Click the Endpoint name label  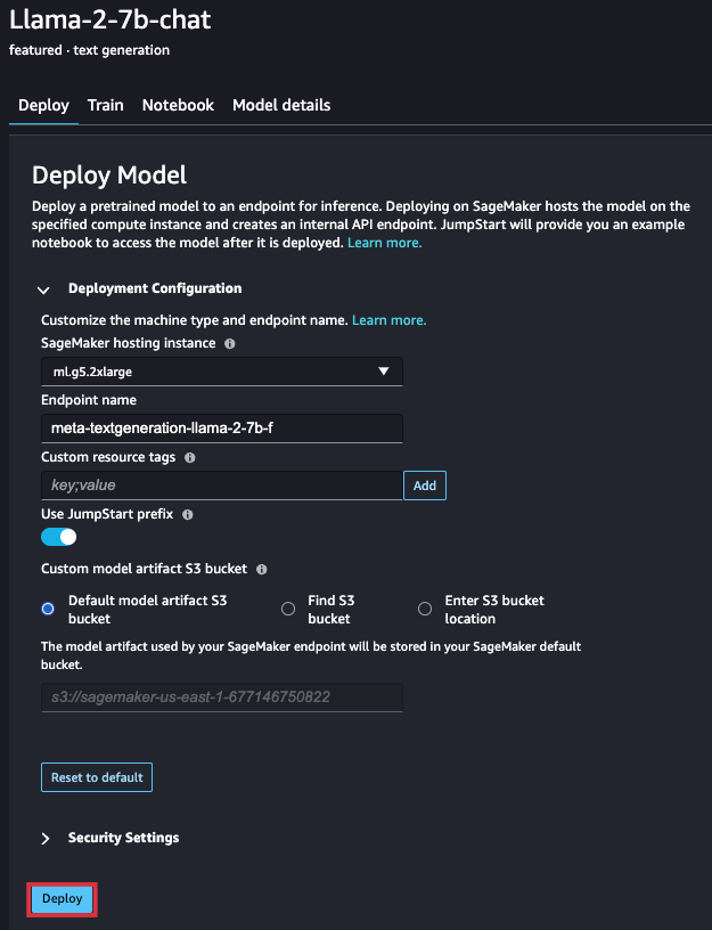(88, 400)
